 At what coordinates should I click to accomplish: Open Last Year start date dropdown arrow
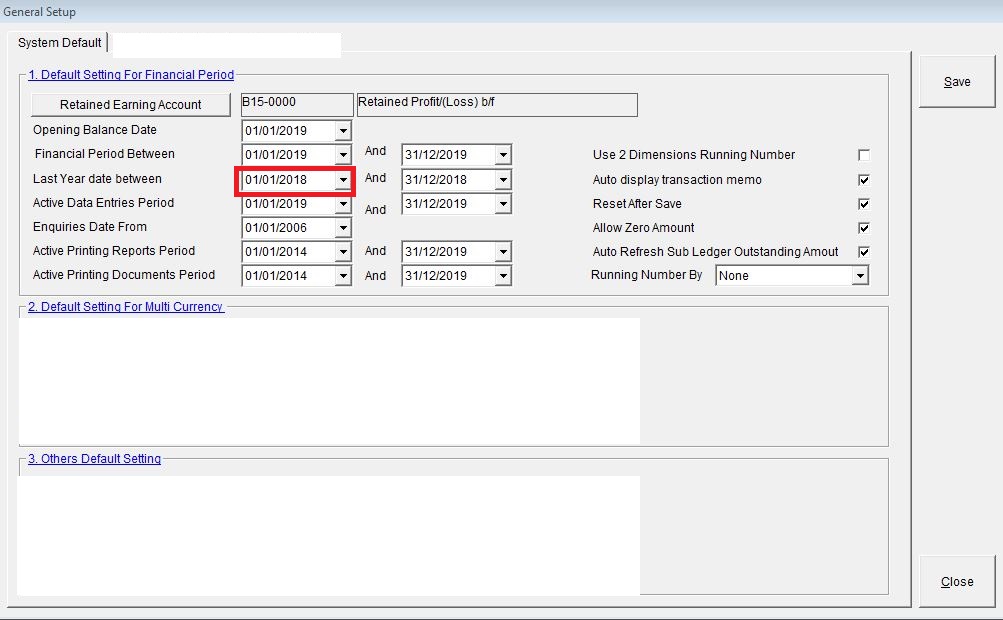coord(343,180)
